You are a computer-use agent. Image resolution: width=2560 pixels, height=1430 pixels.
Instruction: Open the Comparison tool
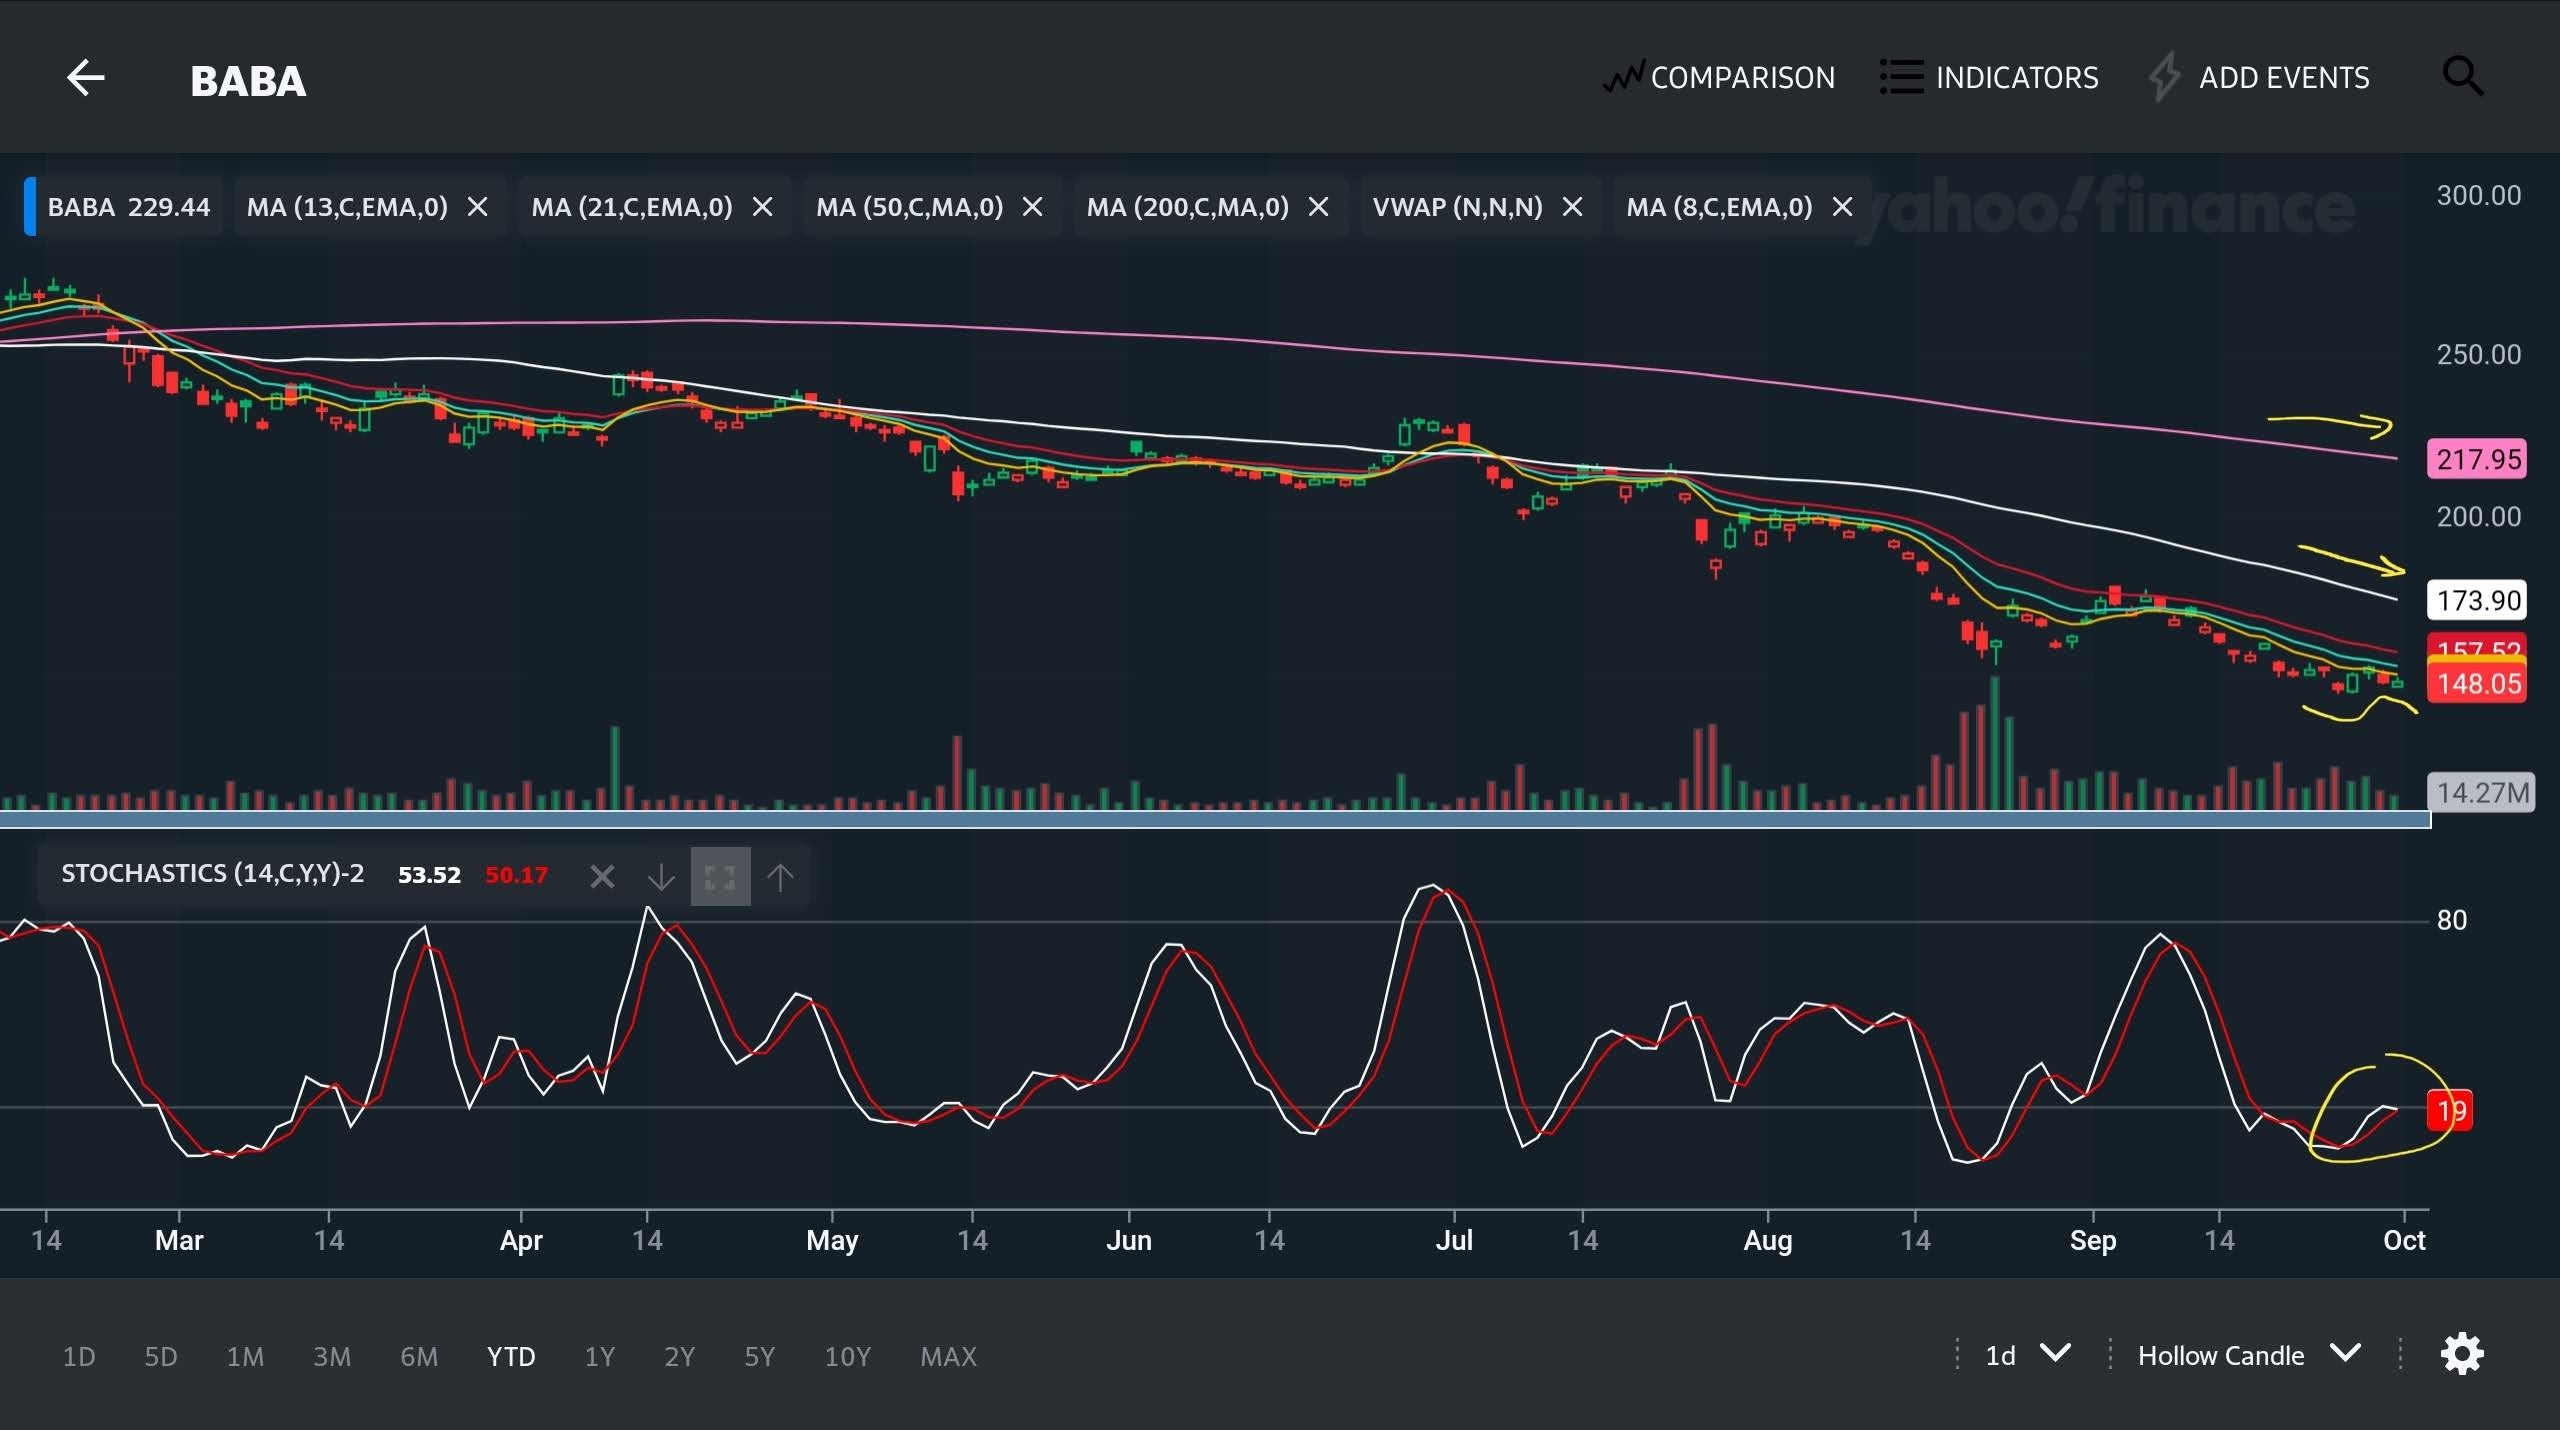click(1719, 77)
